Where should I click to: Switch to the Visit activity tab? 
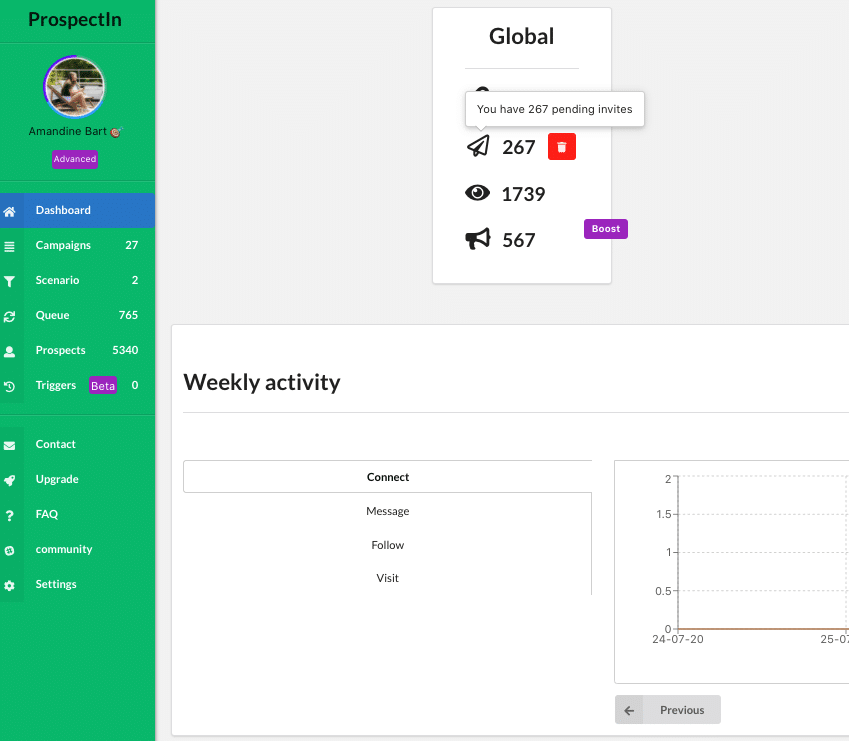point(388,578)
